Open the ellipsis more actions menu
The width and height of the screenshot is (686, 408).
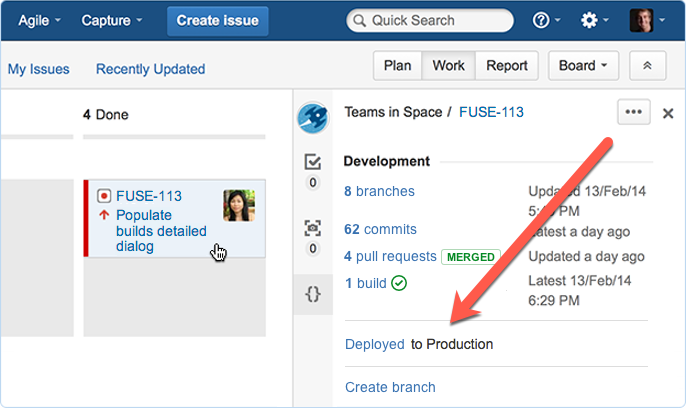coord(634,112)
